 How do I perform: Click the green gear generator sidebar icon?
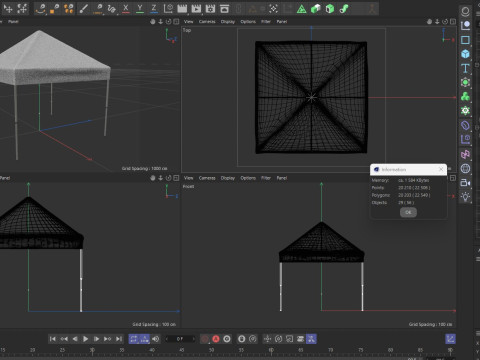click(x=465, y=111)
